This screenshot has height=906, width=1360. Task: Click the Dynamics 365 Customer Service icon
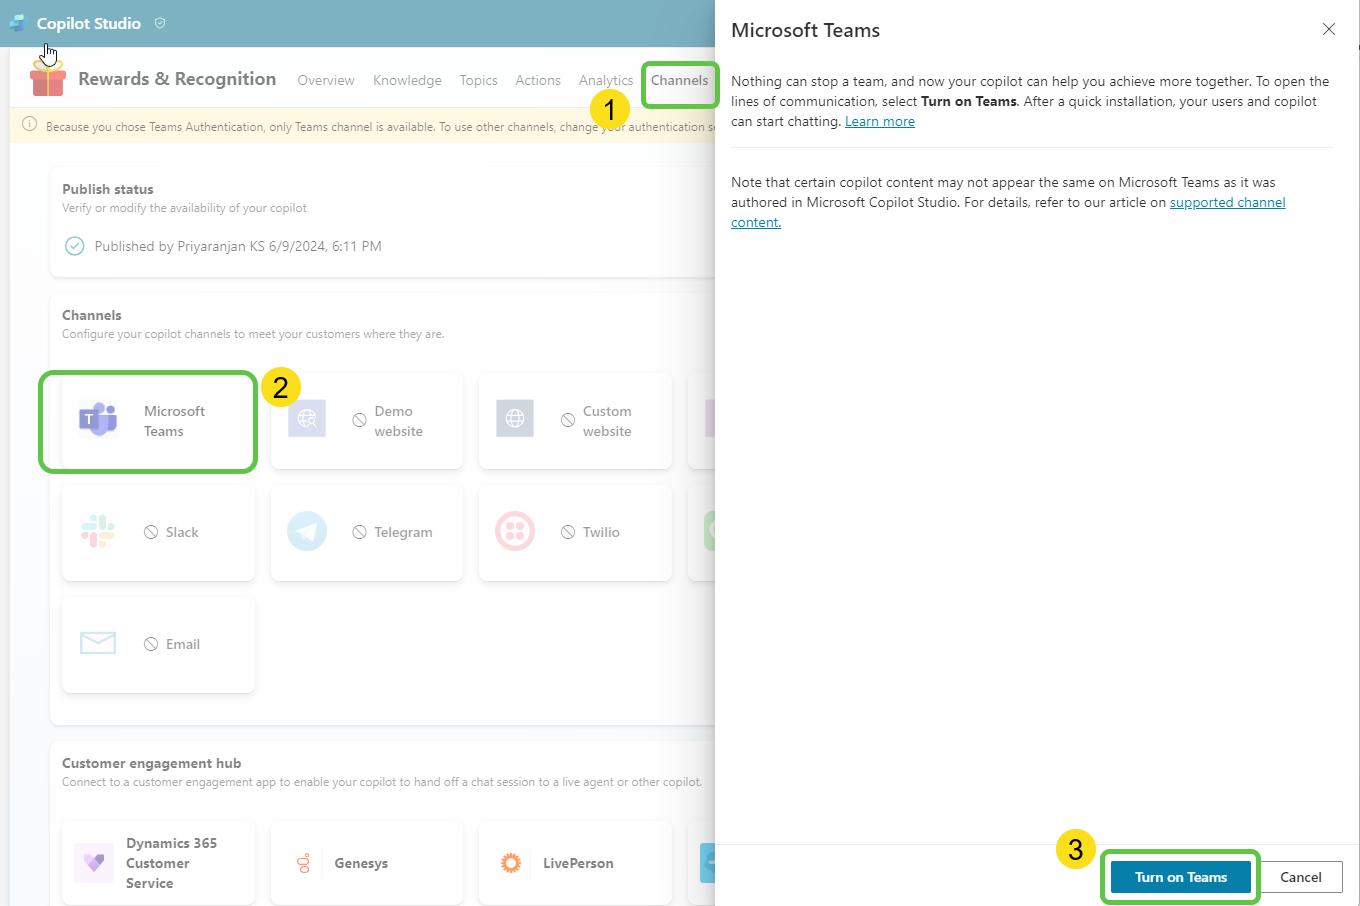[x=94, y=863]
